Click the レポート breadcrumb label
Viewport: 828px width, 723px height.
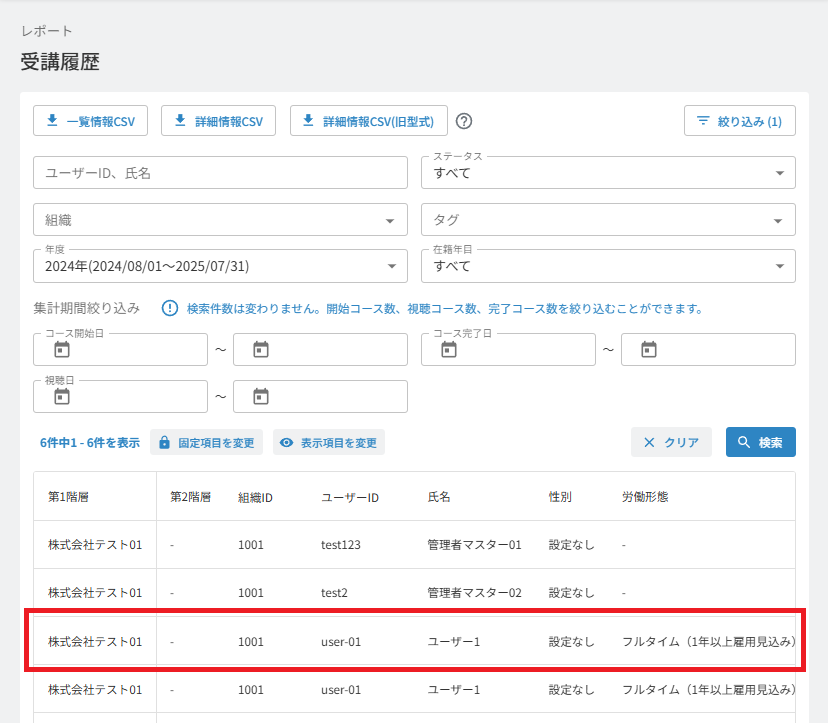point(46,31)
